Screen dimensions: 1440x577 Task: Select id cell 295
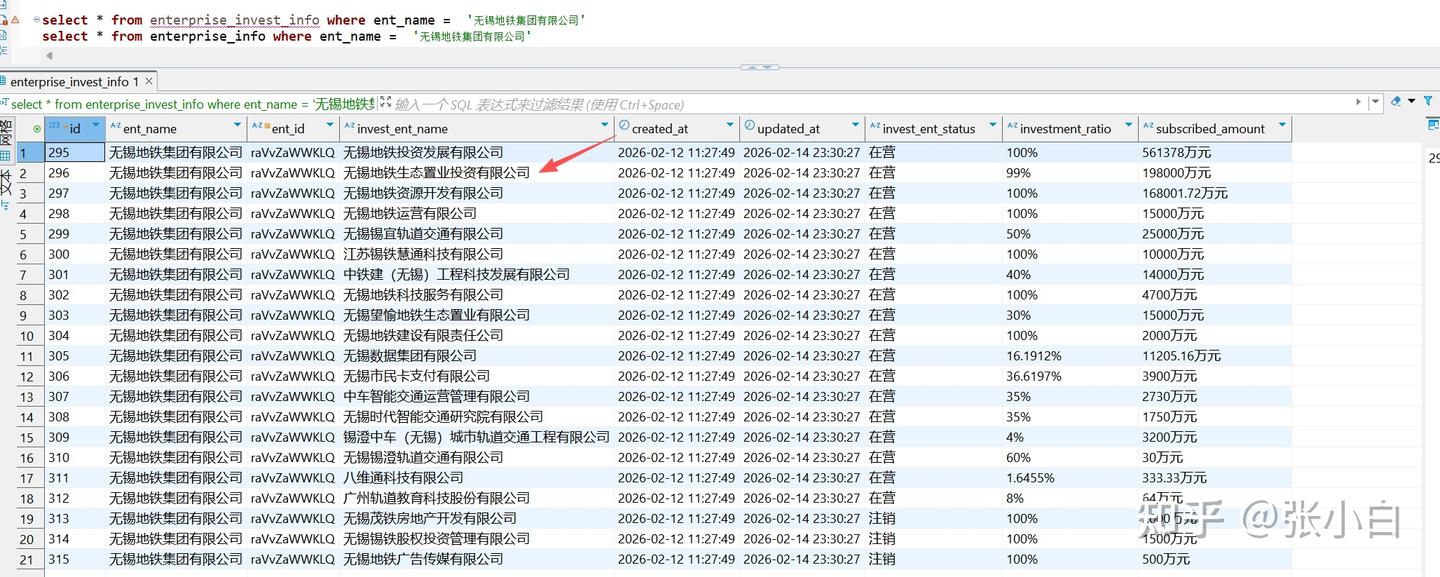click(x=75, y=152)
